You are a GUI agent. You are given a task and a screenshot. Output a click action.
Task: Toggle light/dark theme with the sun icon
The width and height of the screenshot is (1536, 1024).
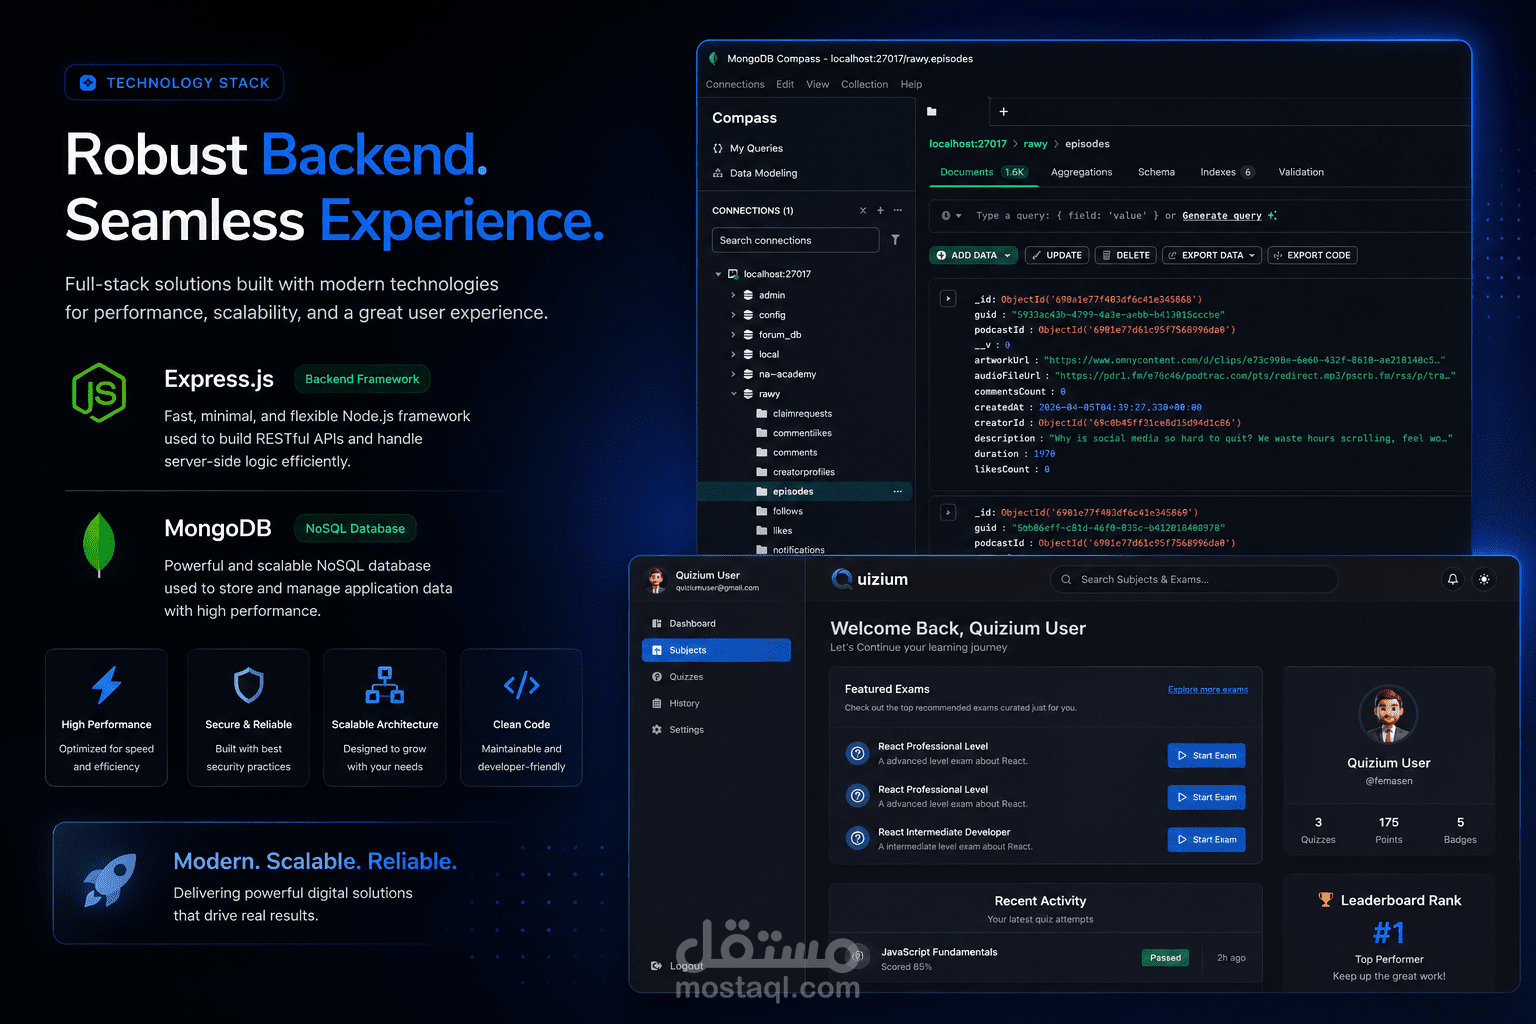[1484, 579]
